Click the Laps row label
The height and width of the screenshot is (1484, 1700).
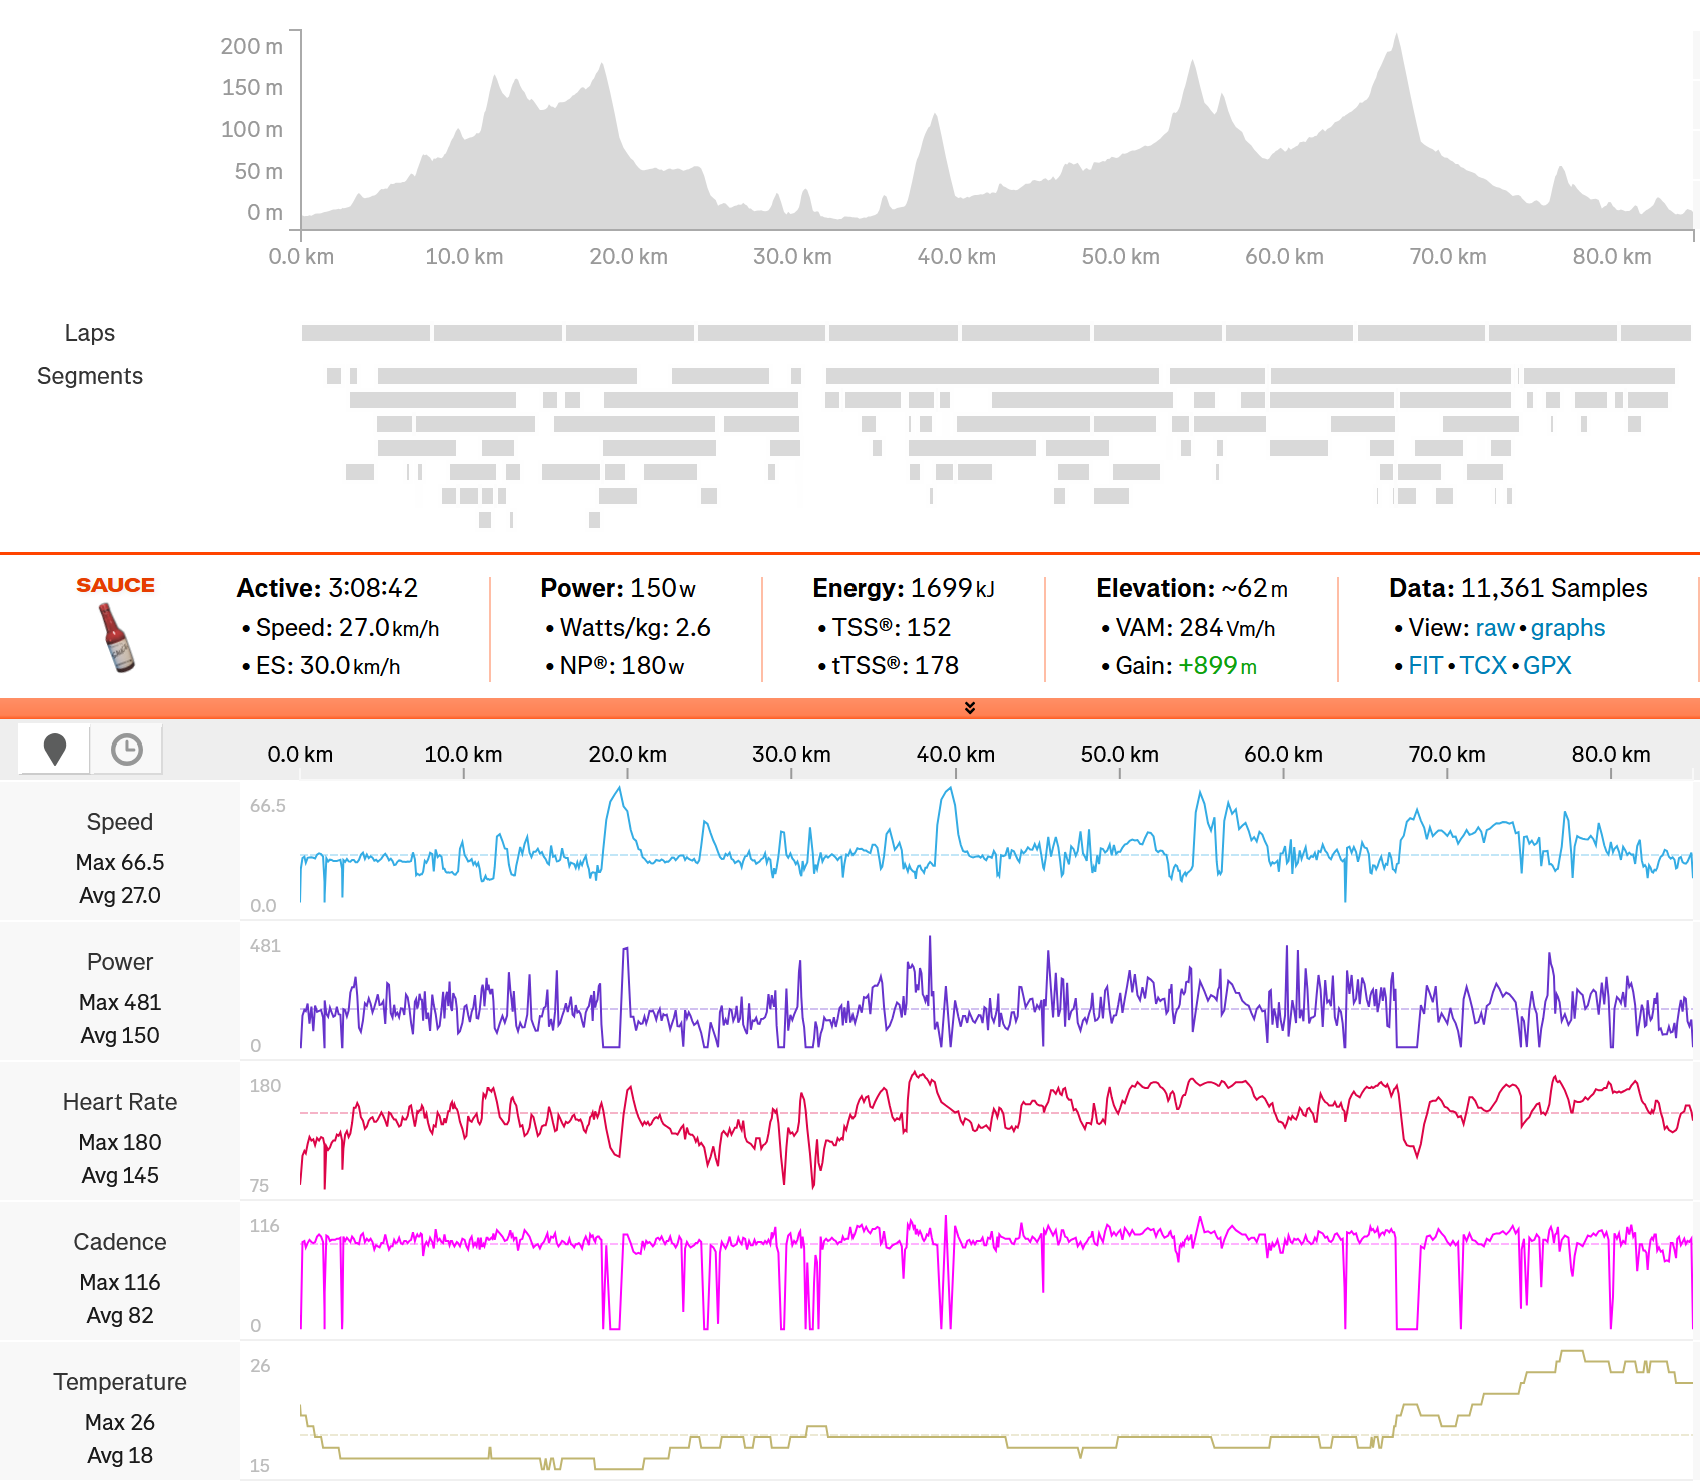pos(90,333)
